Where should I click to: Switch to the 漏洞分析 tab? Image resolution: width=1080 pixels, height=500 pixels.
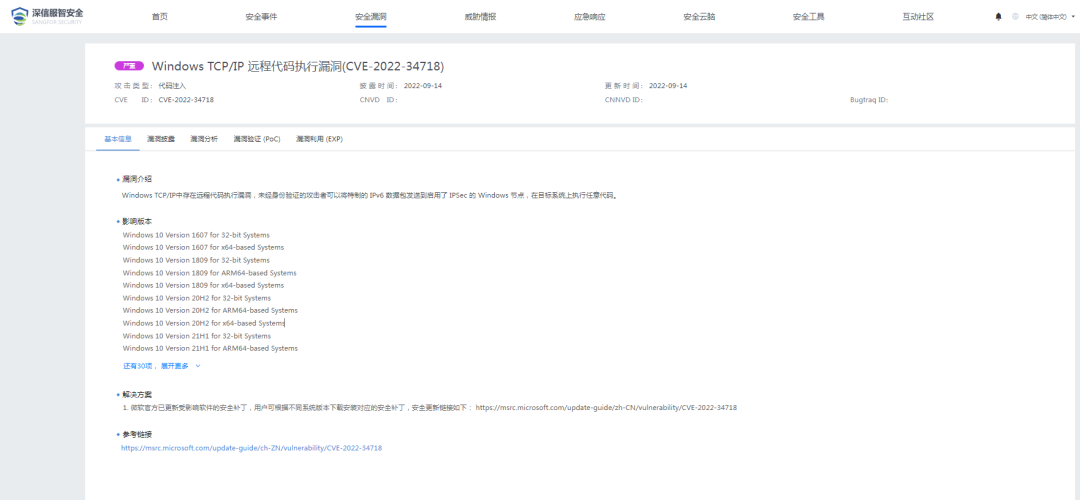pyautogui.click(x=204, y=139)
